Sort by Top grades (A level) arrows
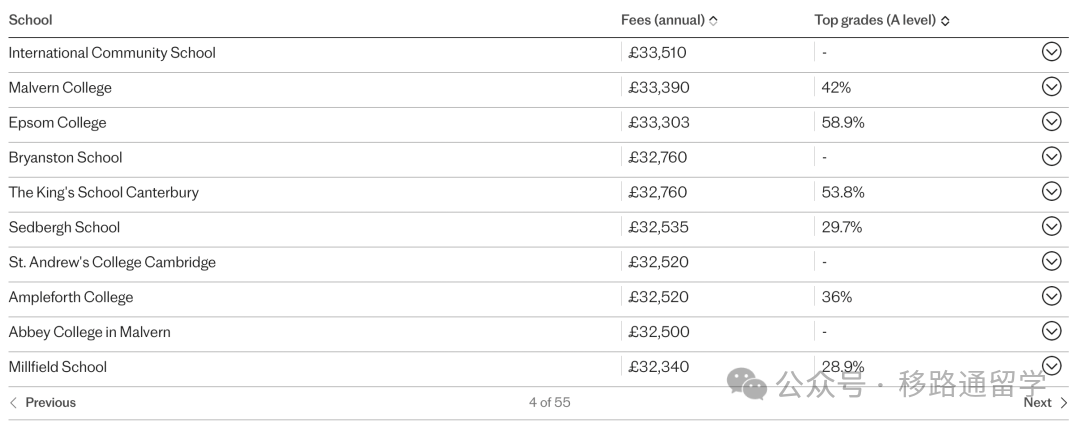 [945, 21]
